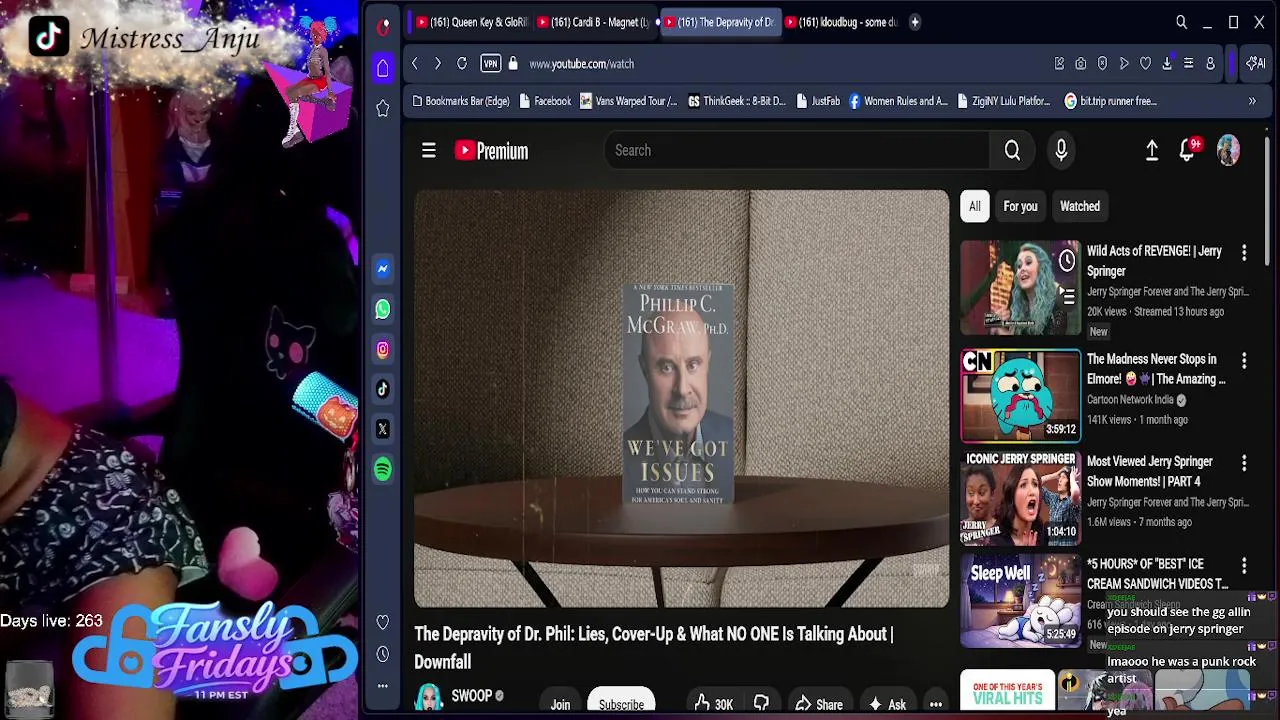
Task: Open the Aria AI assistant button
Action: pyautogui.click(x=1255, y=64)
